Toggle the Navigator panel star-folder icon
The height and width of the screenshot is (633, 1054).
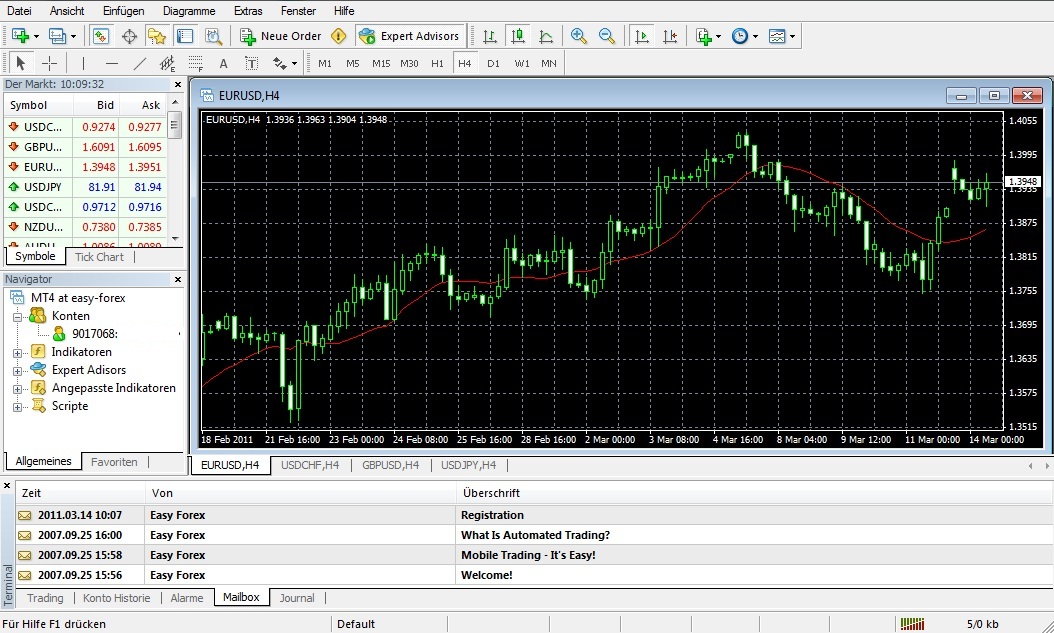pyautogui.click(x=157, y=36)
